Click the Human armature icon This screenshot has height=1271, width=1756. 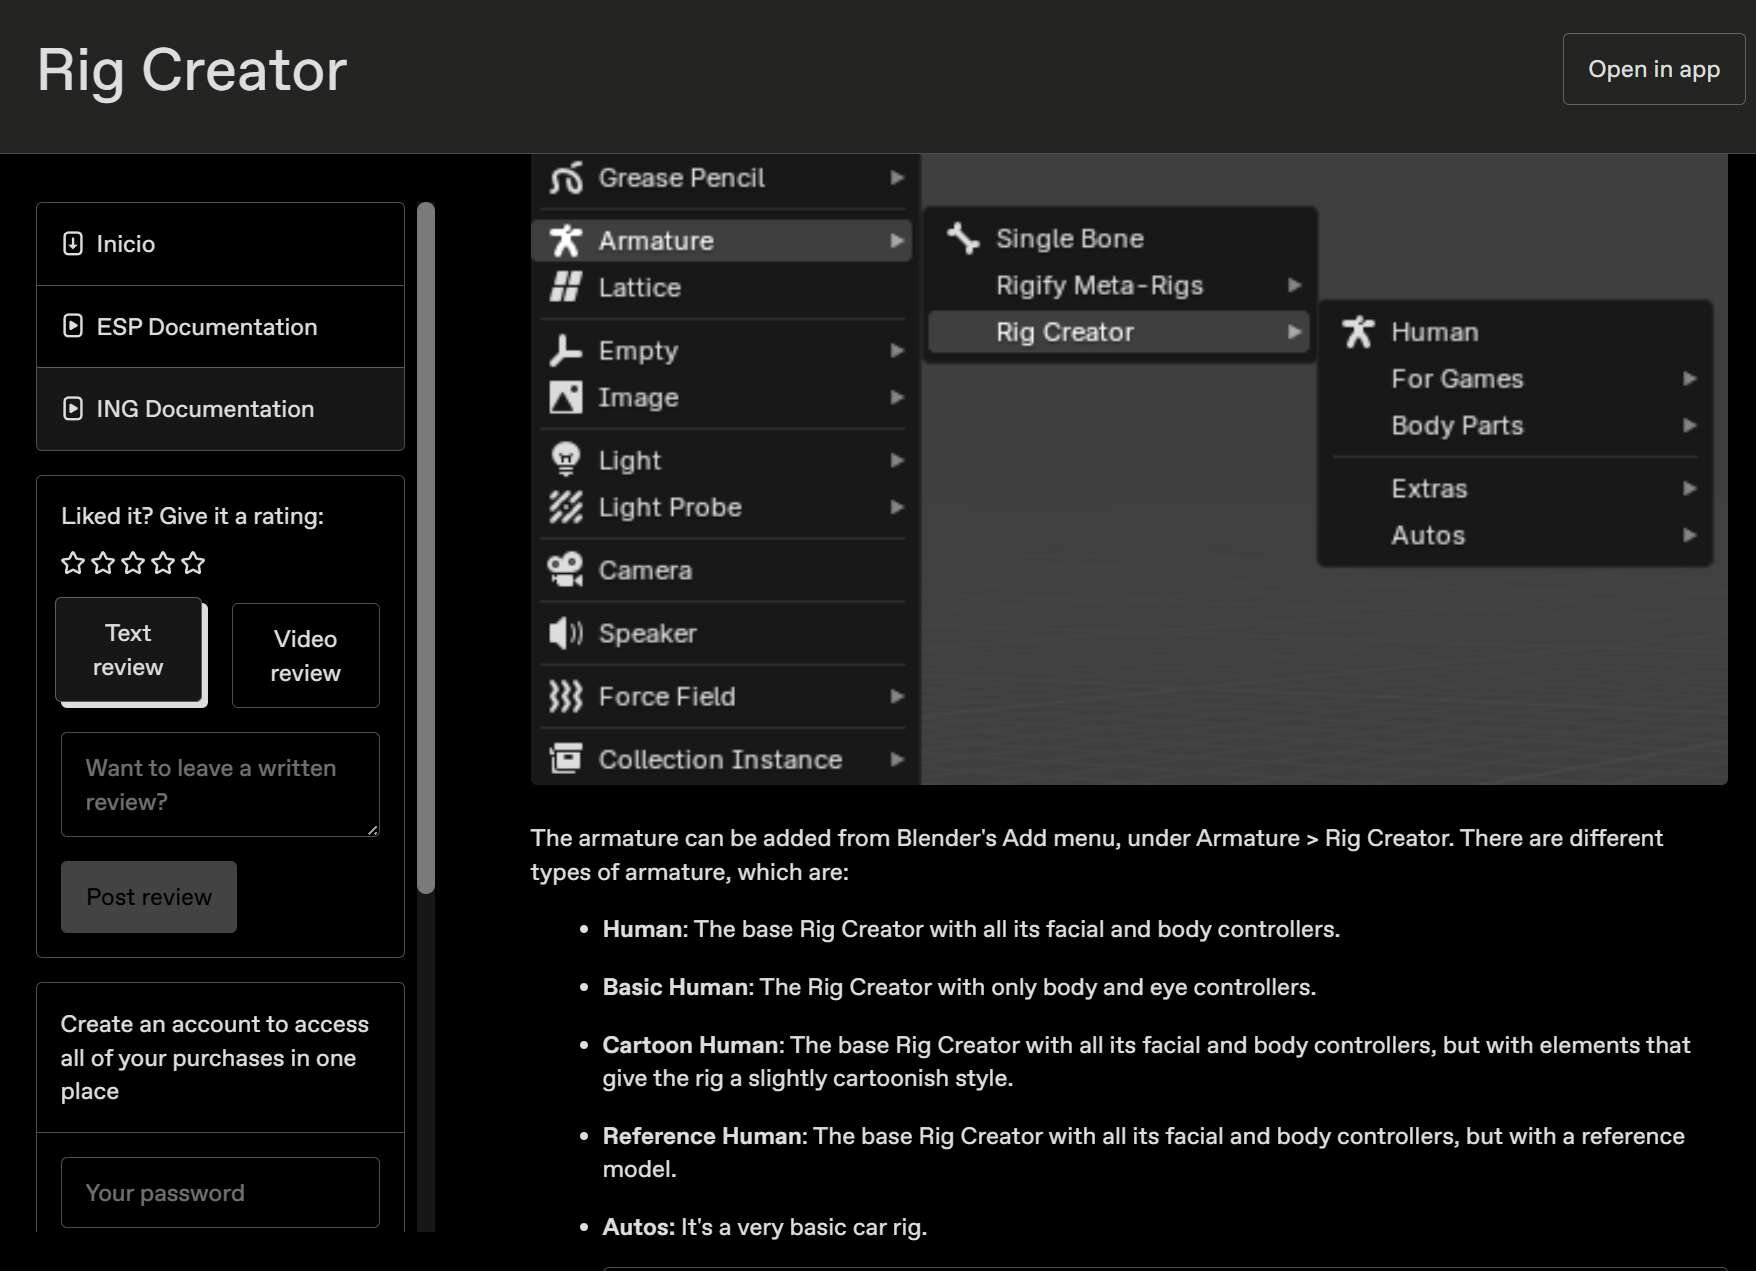tap(1358, 332)
